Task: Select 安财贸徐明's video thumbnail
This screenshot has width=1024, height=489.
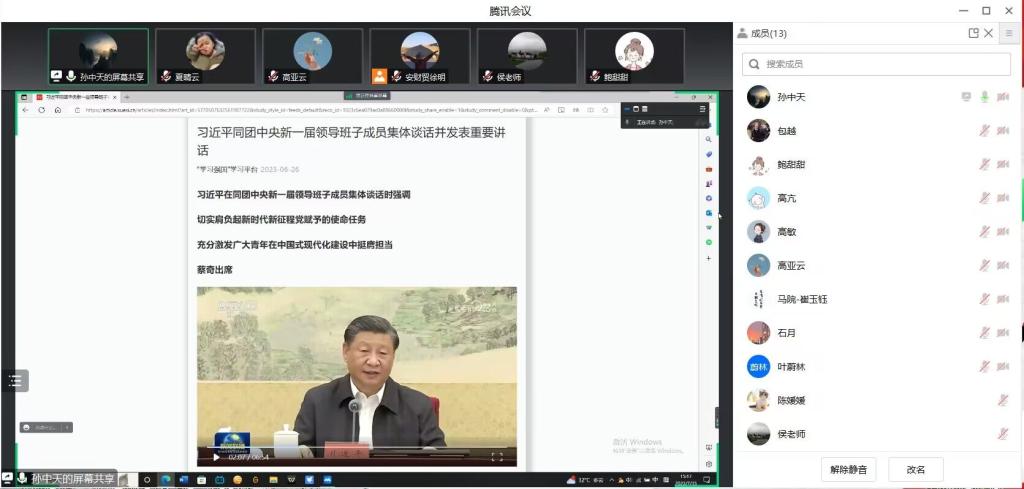Action: pos(419,56)
